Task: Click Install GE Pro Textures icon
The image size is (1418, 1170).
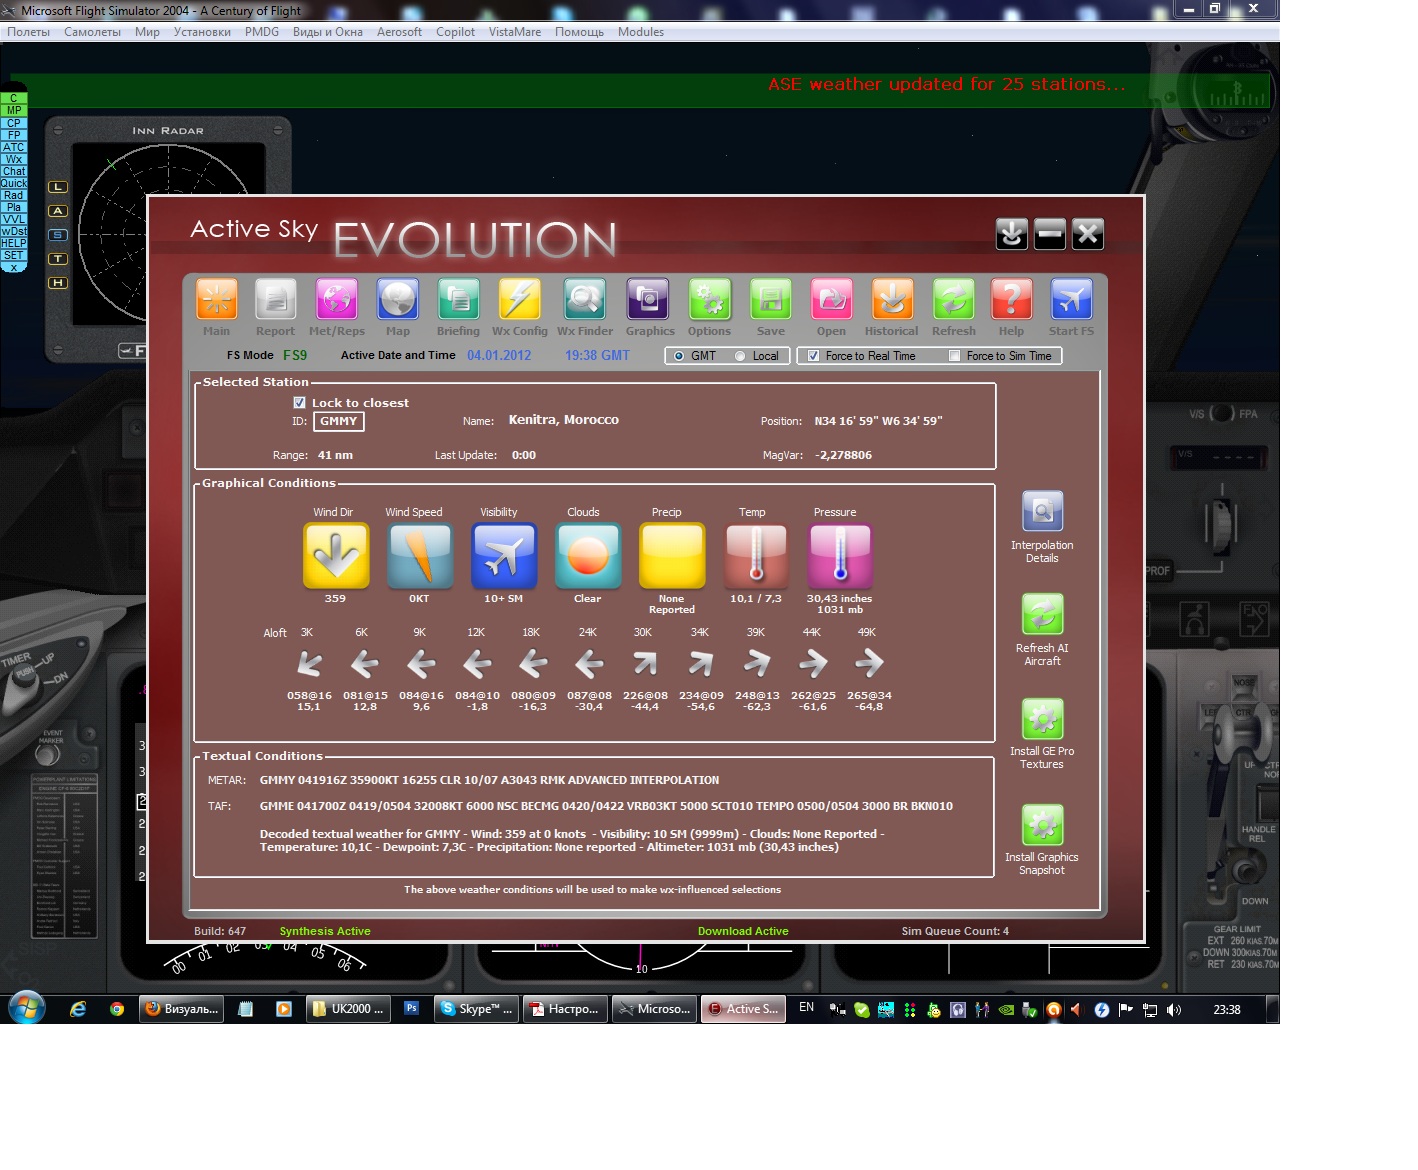Action: pos(1042,719)
